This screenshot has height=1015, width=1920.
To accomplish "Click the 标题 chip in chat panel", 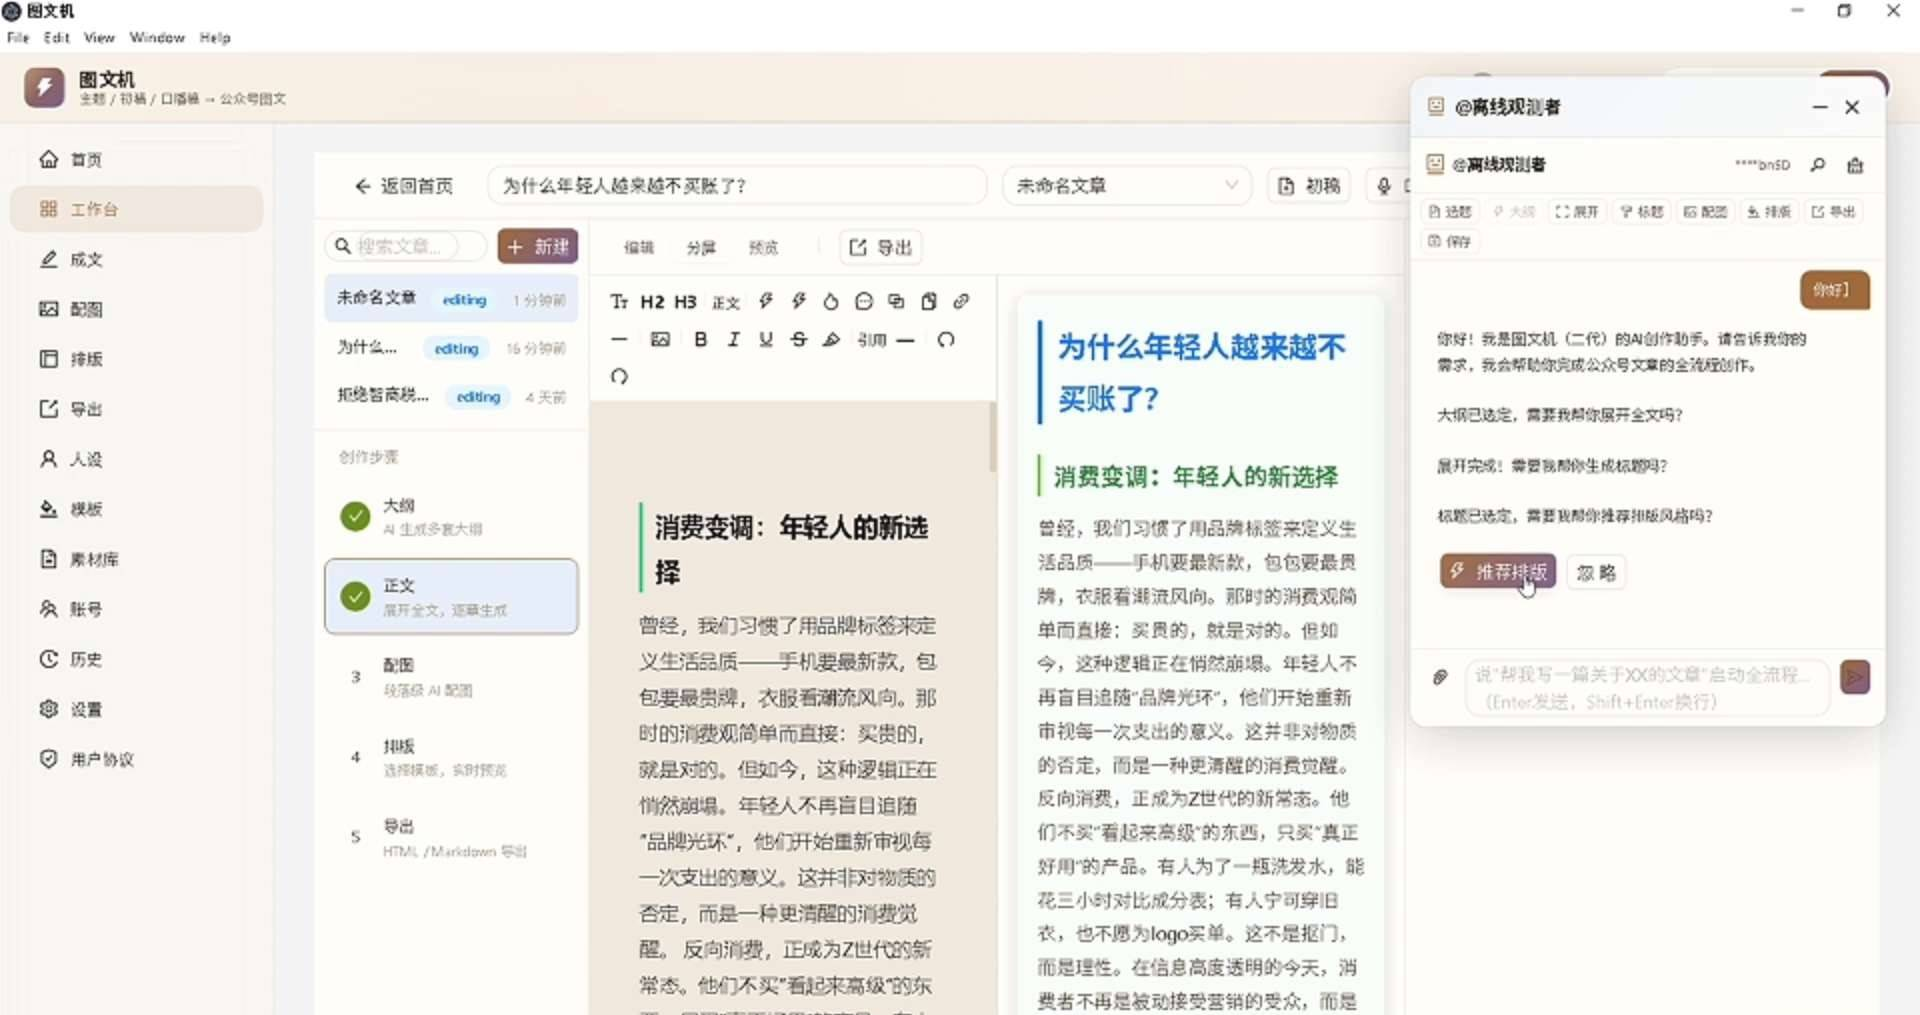I will click(1641, 212).
